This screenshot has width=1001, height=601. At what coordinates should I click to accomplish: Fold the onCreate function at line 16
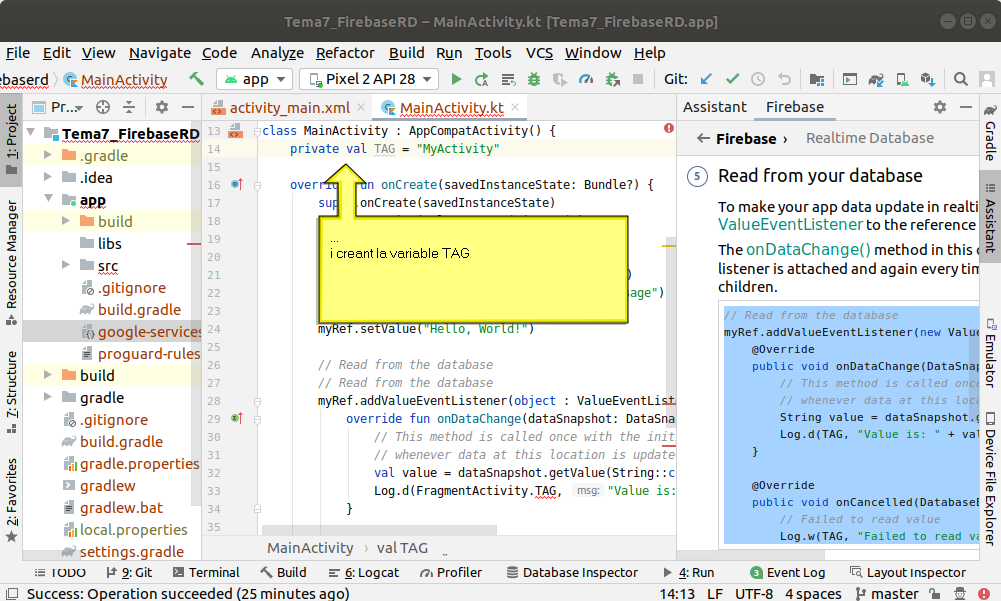coord(257,185)
